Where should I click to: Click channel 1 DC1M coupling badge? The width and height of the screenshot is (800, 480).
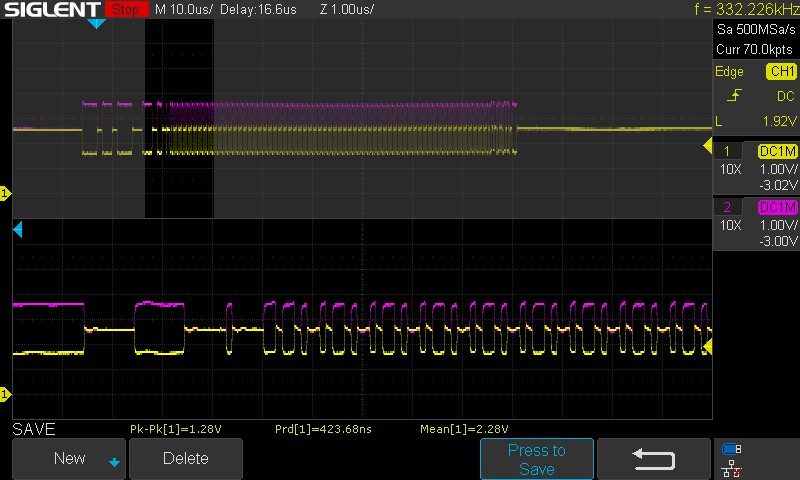(777, 151)
